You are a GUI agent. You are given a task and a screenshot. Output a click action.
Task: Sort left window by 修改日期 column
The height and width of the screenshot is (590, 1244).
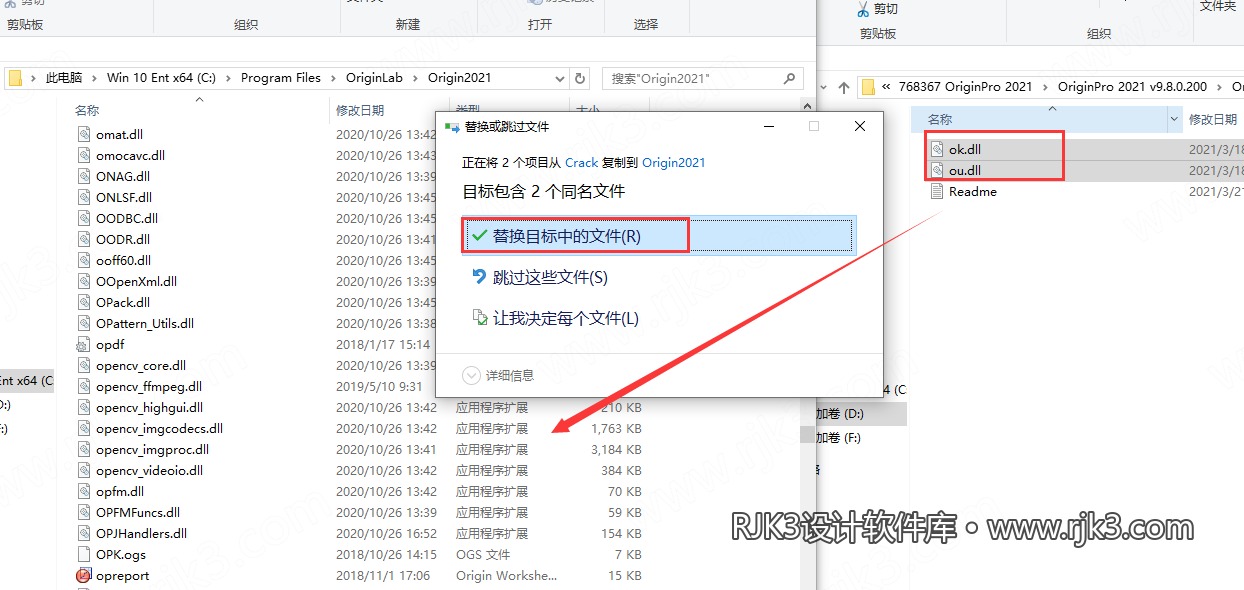click(360, 110)
